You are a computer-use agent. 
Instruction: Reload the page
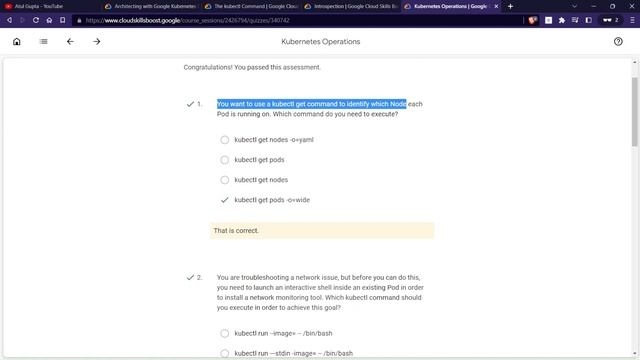pyautogui.click(x=36, y=20)
